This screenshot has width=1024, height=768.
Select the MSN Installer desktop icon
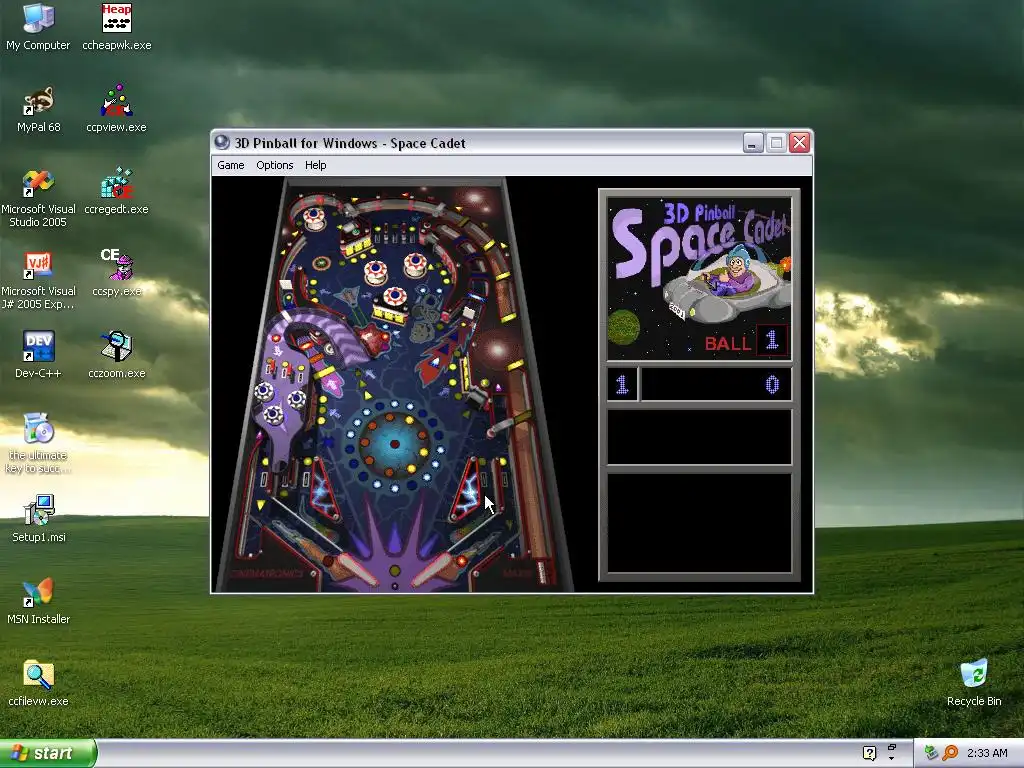coord(38,601)
